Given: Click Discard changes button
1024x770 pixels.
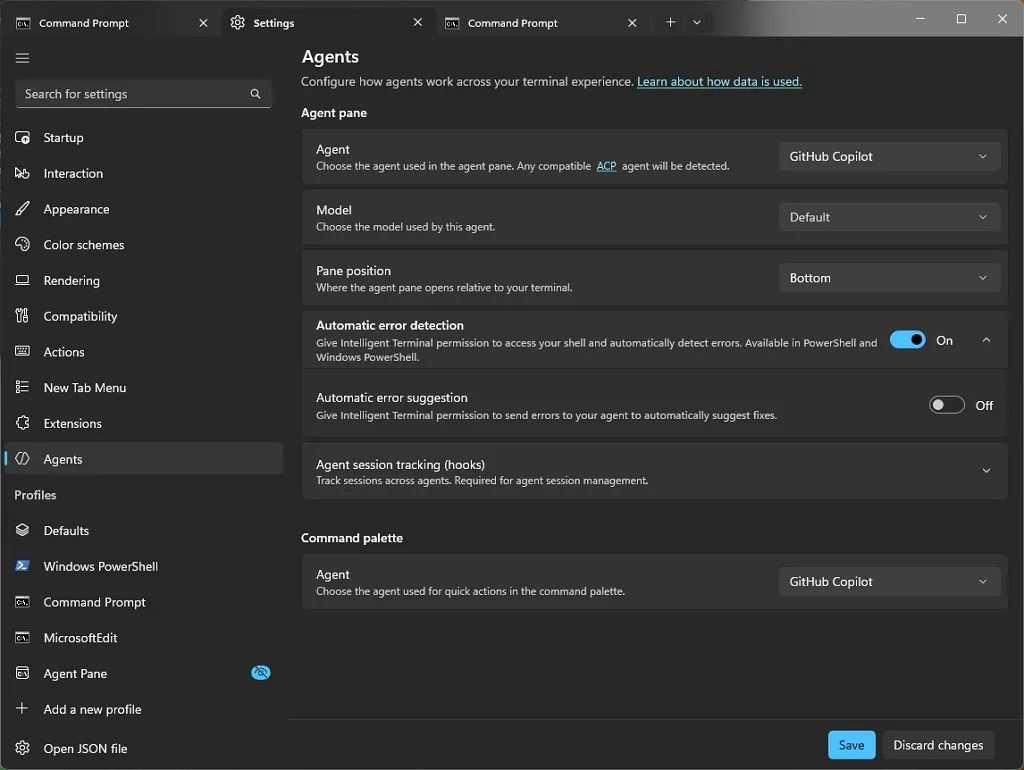Looking at the screenshot, I should [x=938, y=745].
